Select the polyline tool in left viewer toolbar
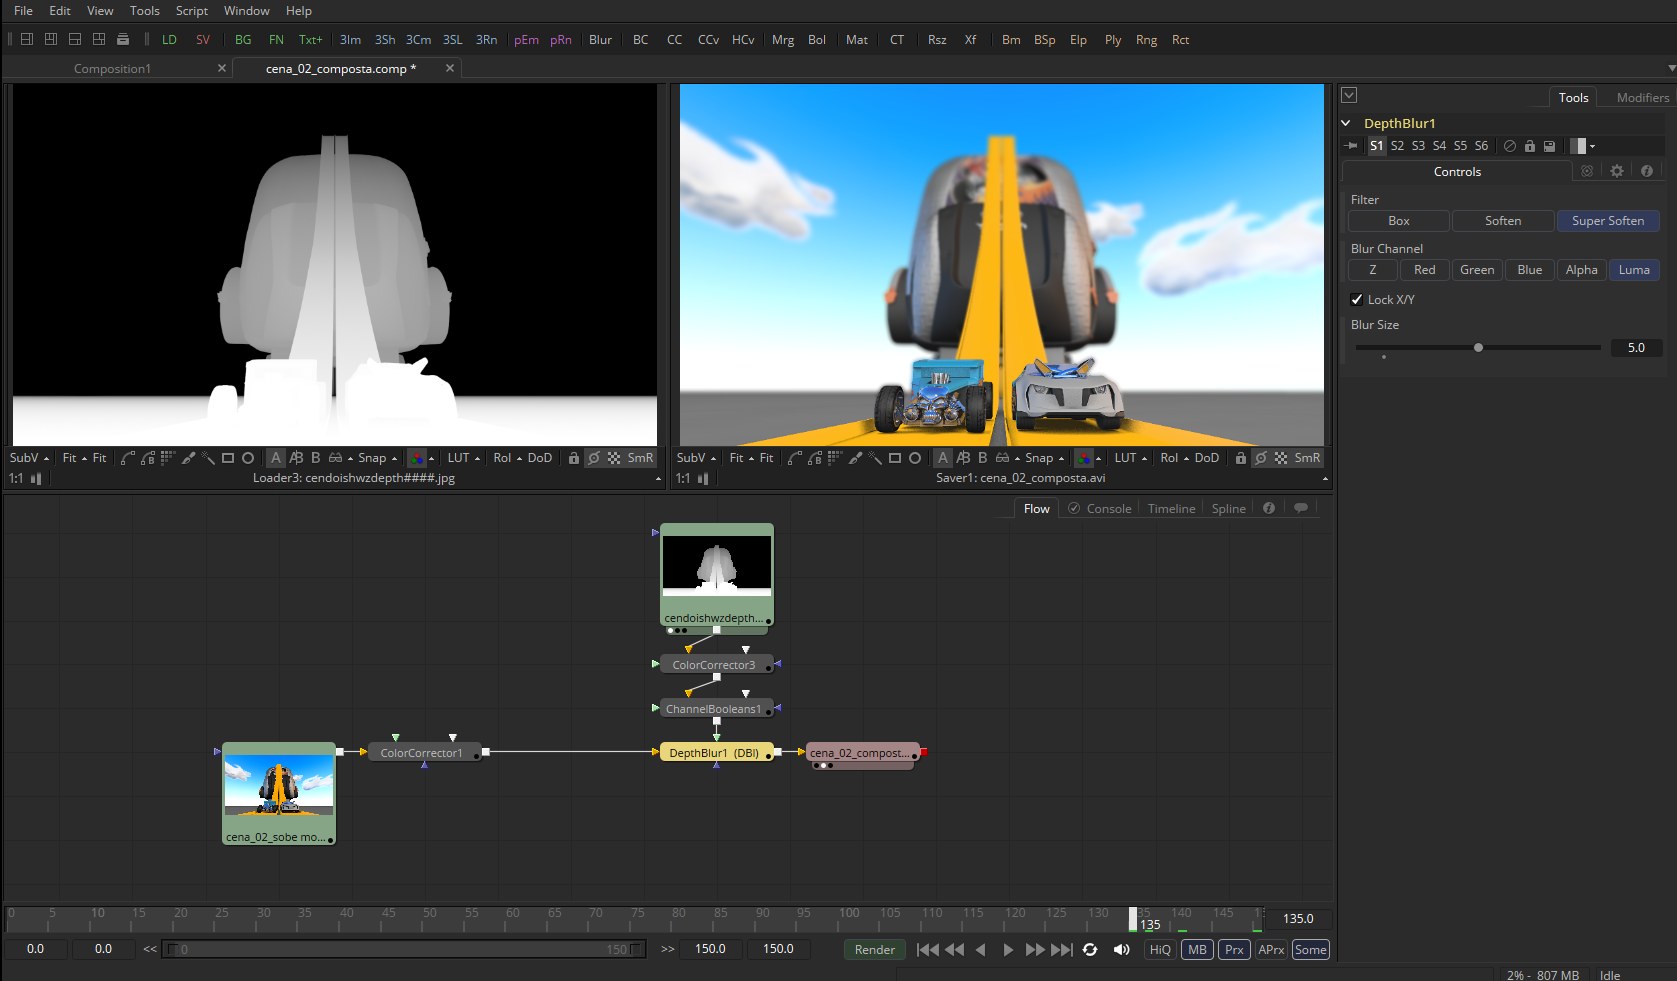 [x=127, y=458]
